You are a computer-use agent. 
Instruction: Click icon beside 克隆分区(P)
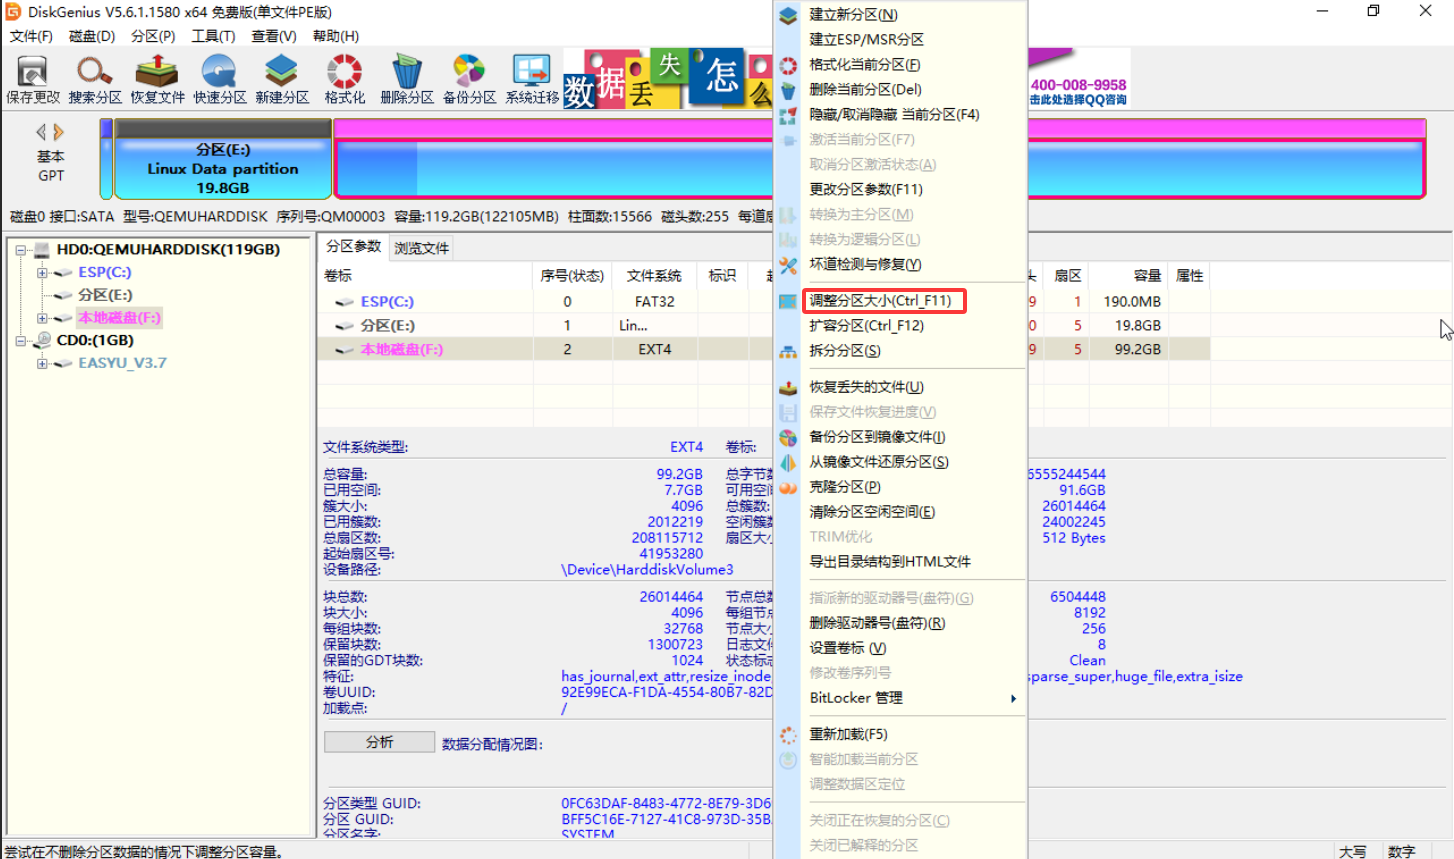click(x=788, y=487)
